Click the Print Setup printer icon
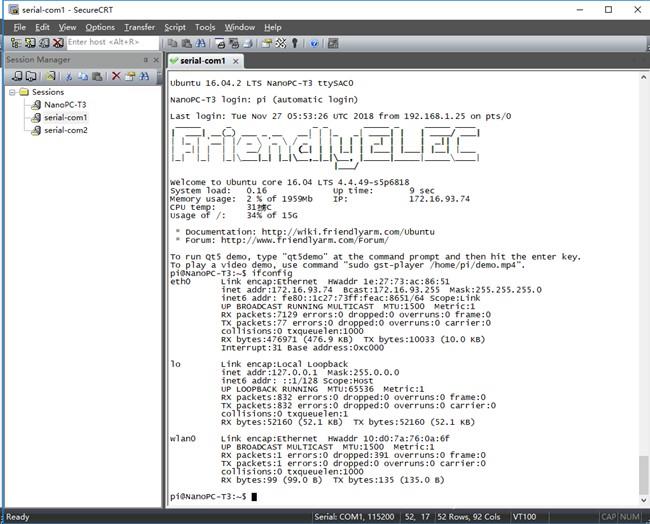The image size is (650, 524). pos(247,43)
